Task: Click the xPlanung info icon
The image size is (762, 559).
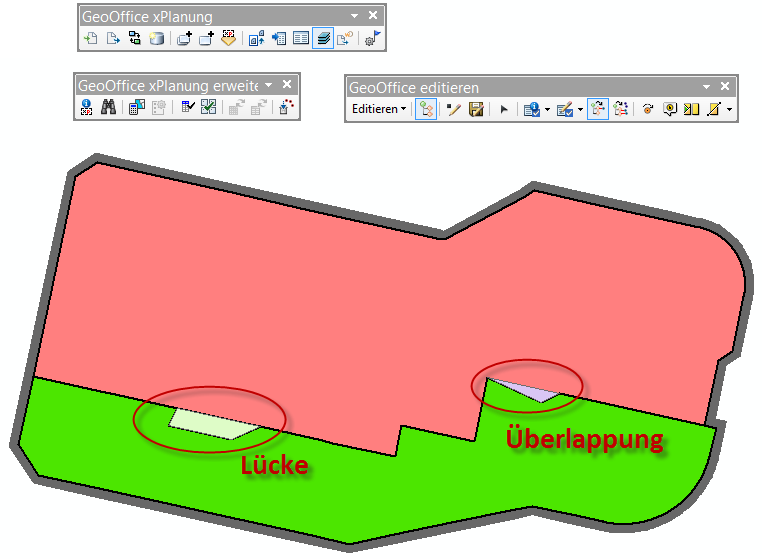Action: [87, 109]
